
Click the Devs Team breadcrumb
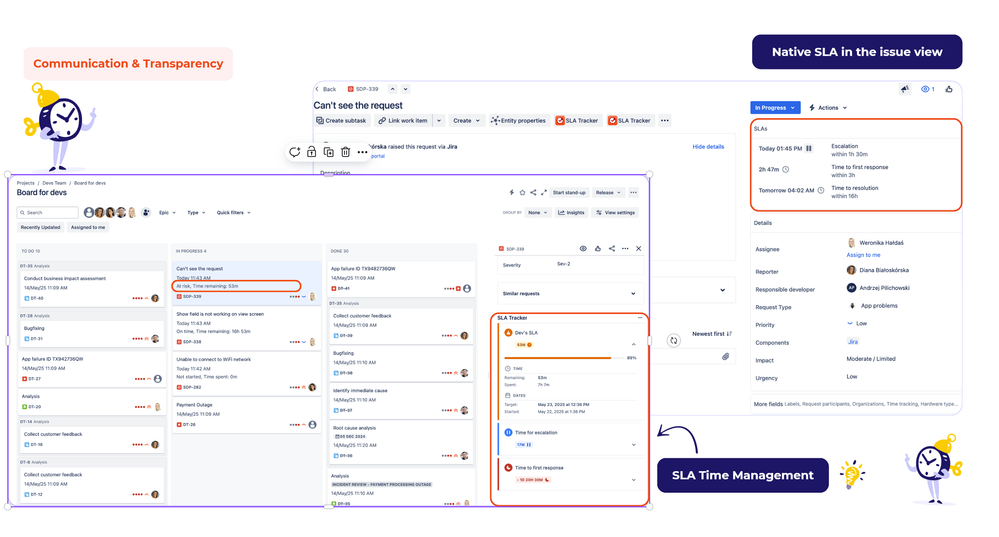pos(54,183)
